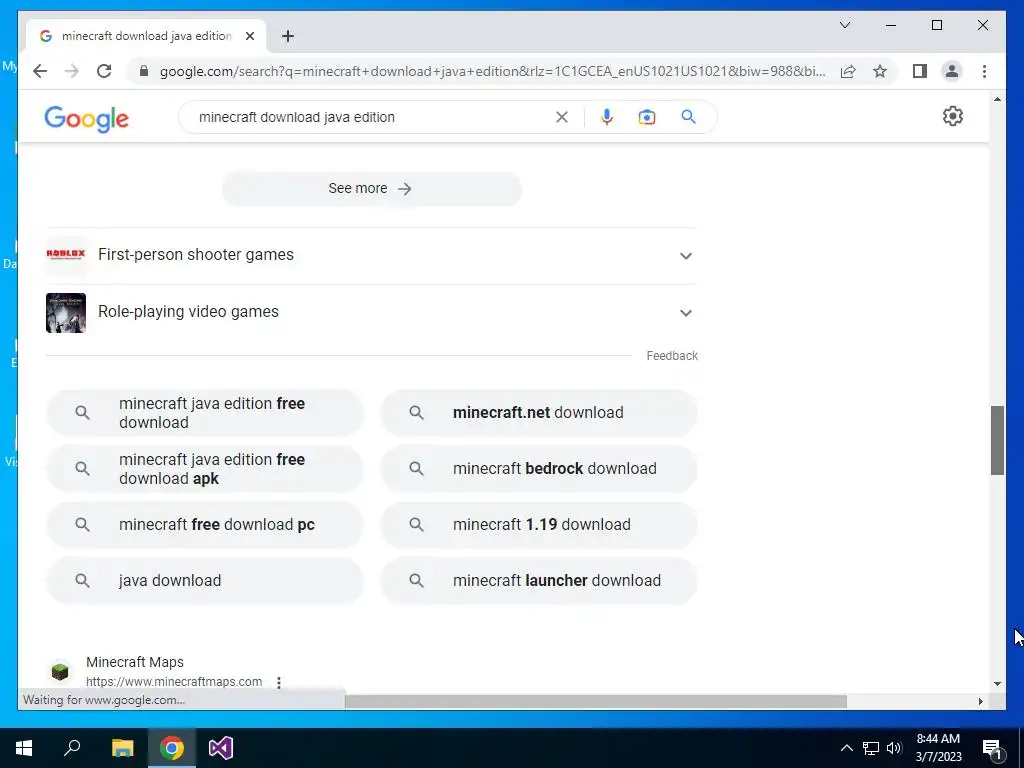
Task: Go back to the previous page
Action: pyautogui.click(x=40, y=71)
